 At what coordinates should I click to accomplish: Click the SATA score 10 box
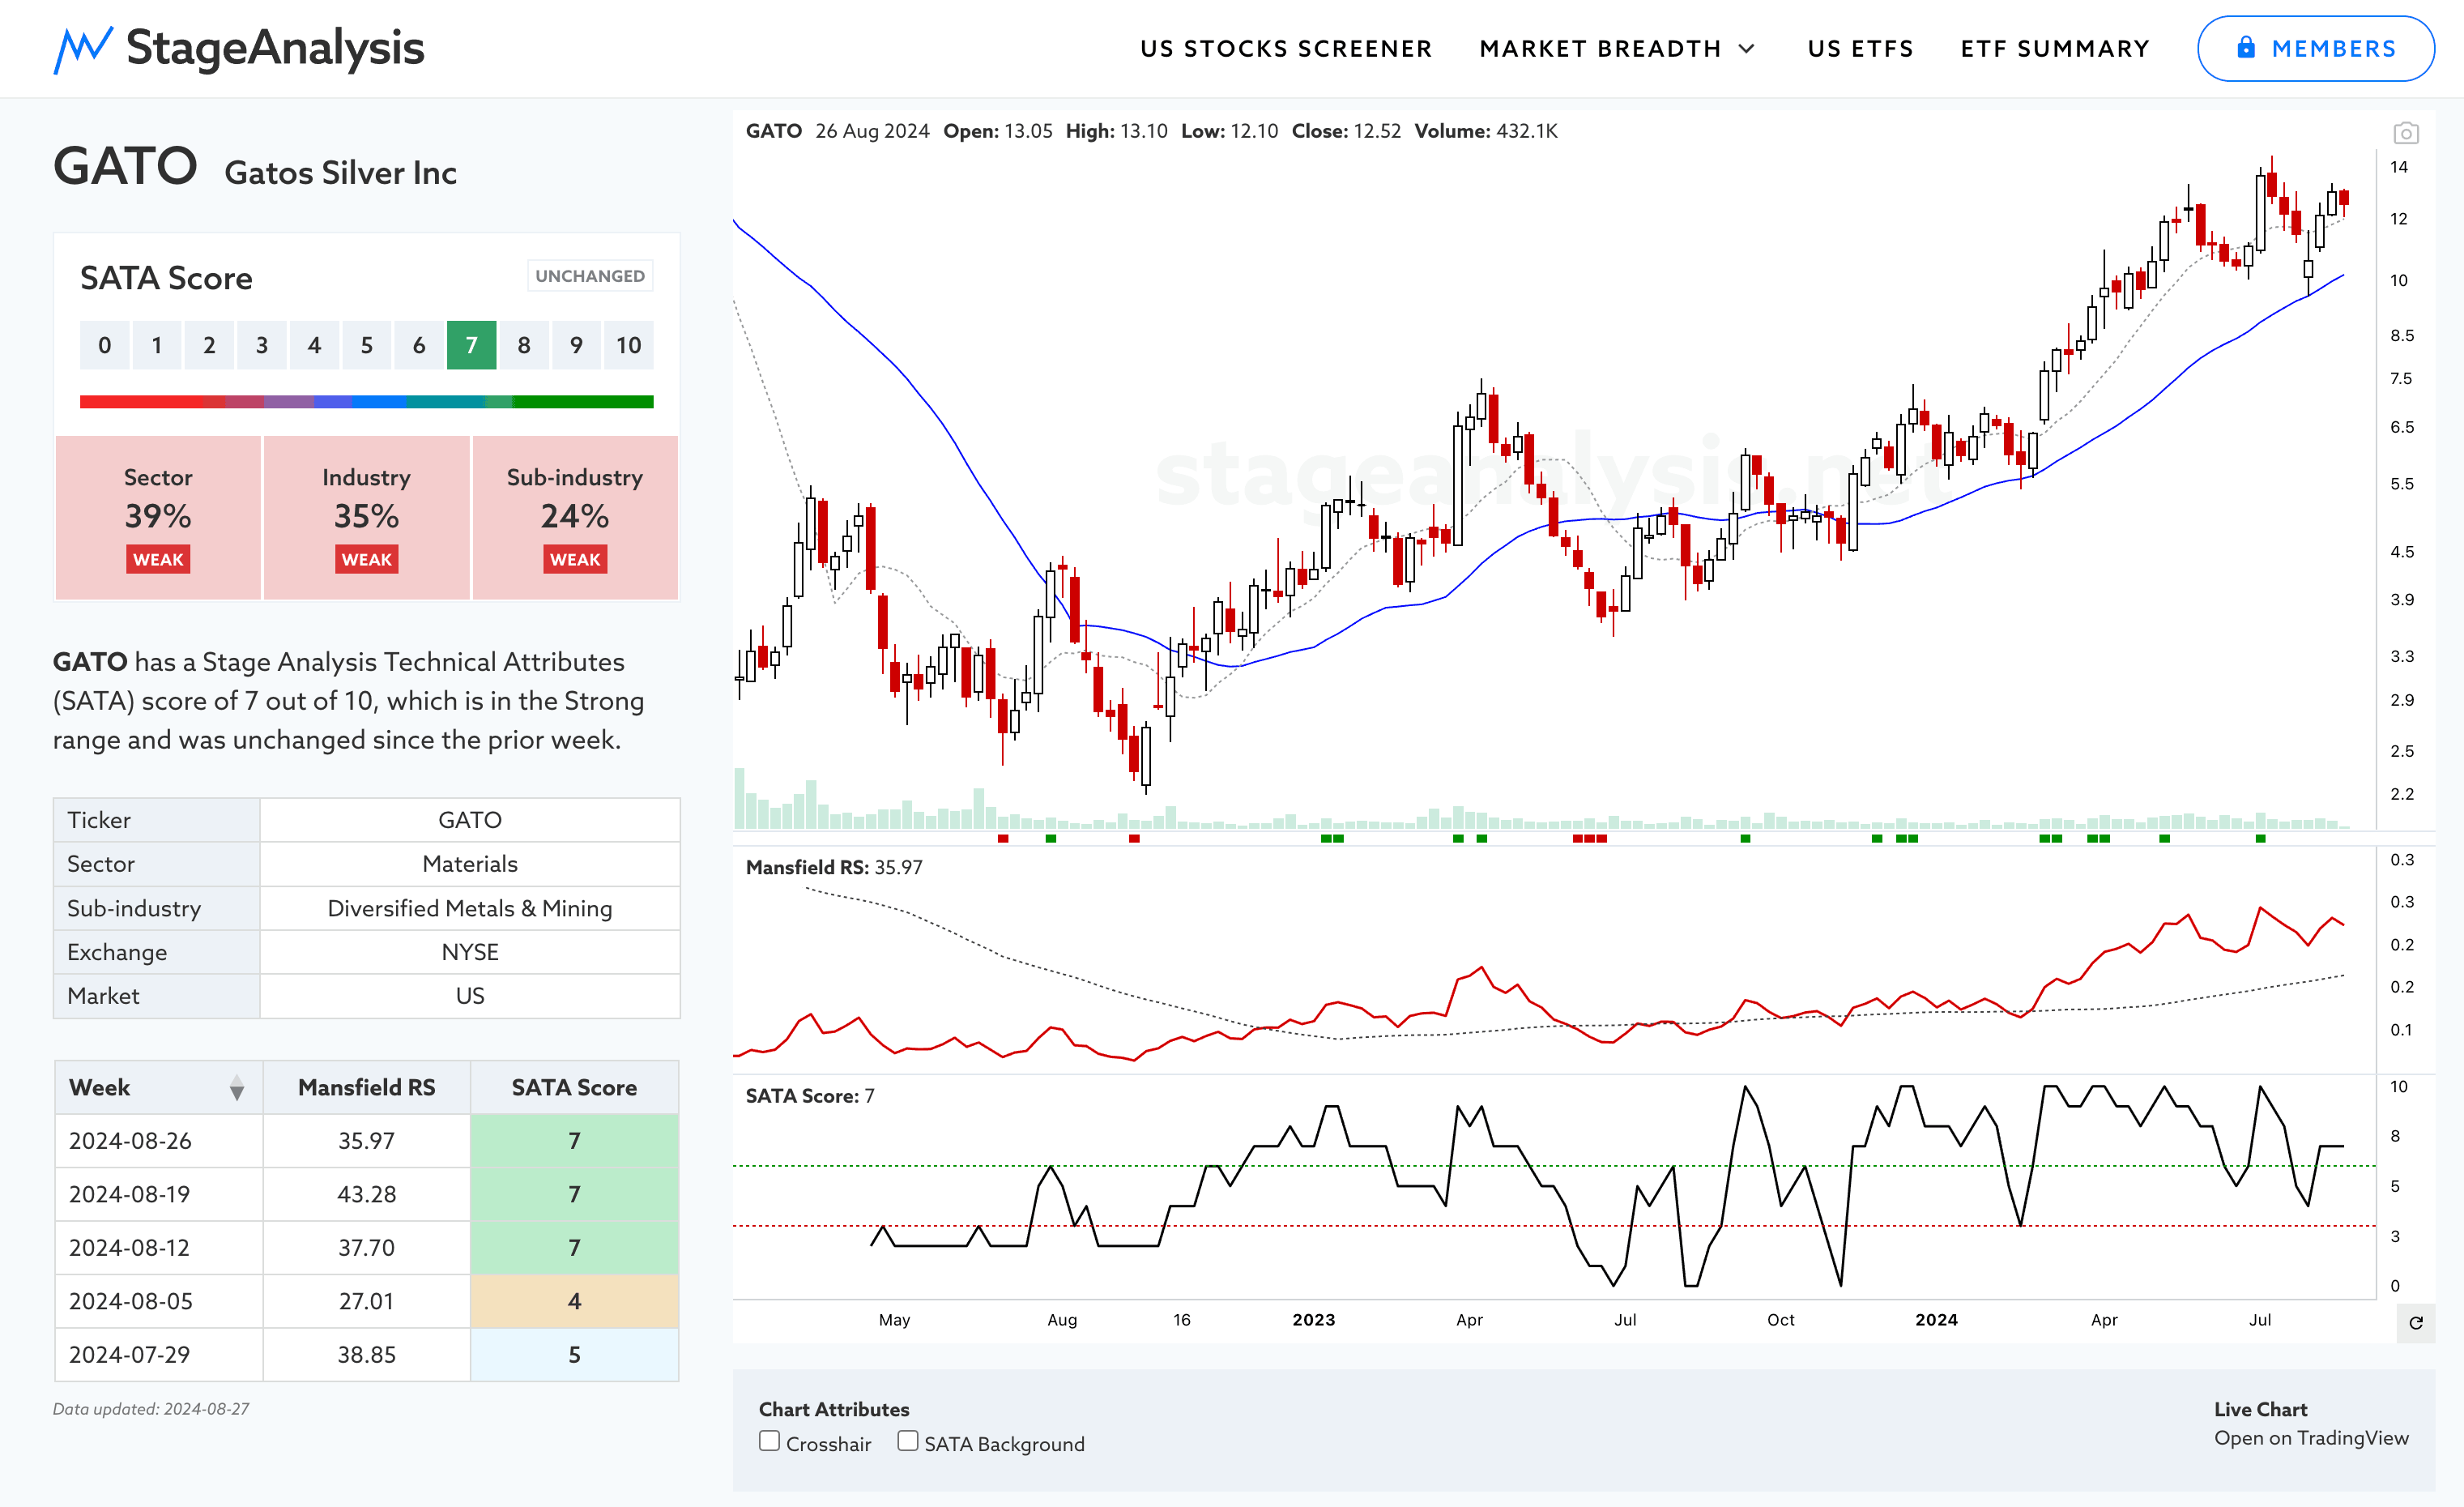tap(628, 345)
